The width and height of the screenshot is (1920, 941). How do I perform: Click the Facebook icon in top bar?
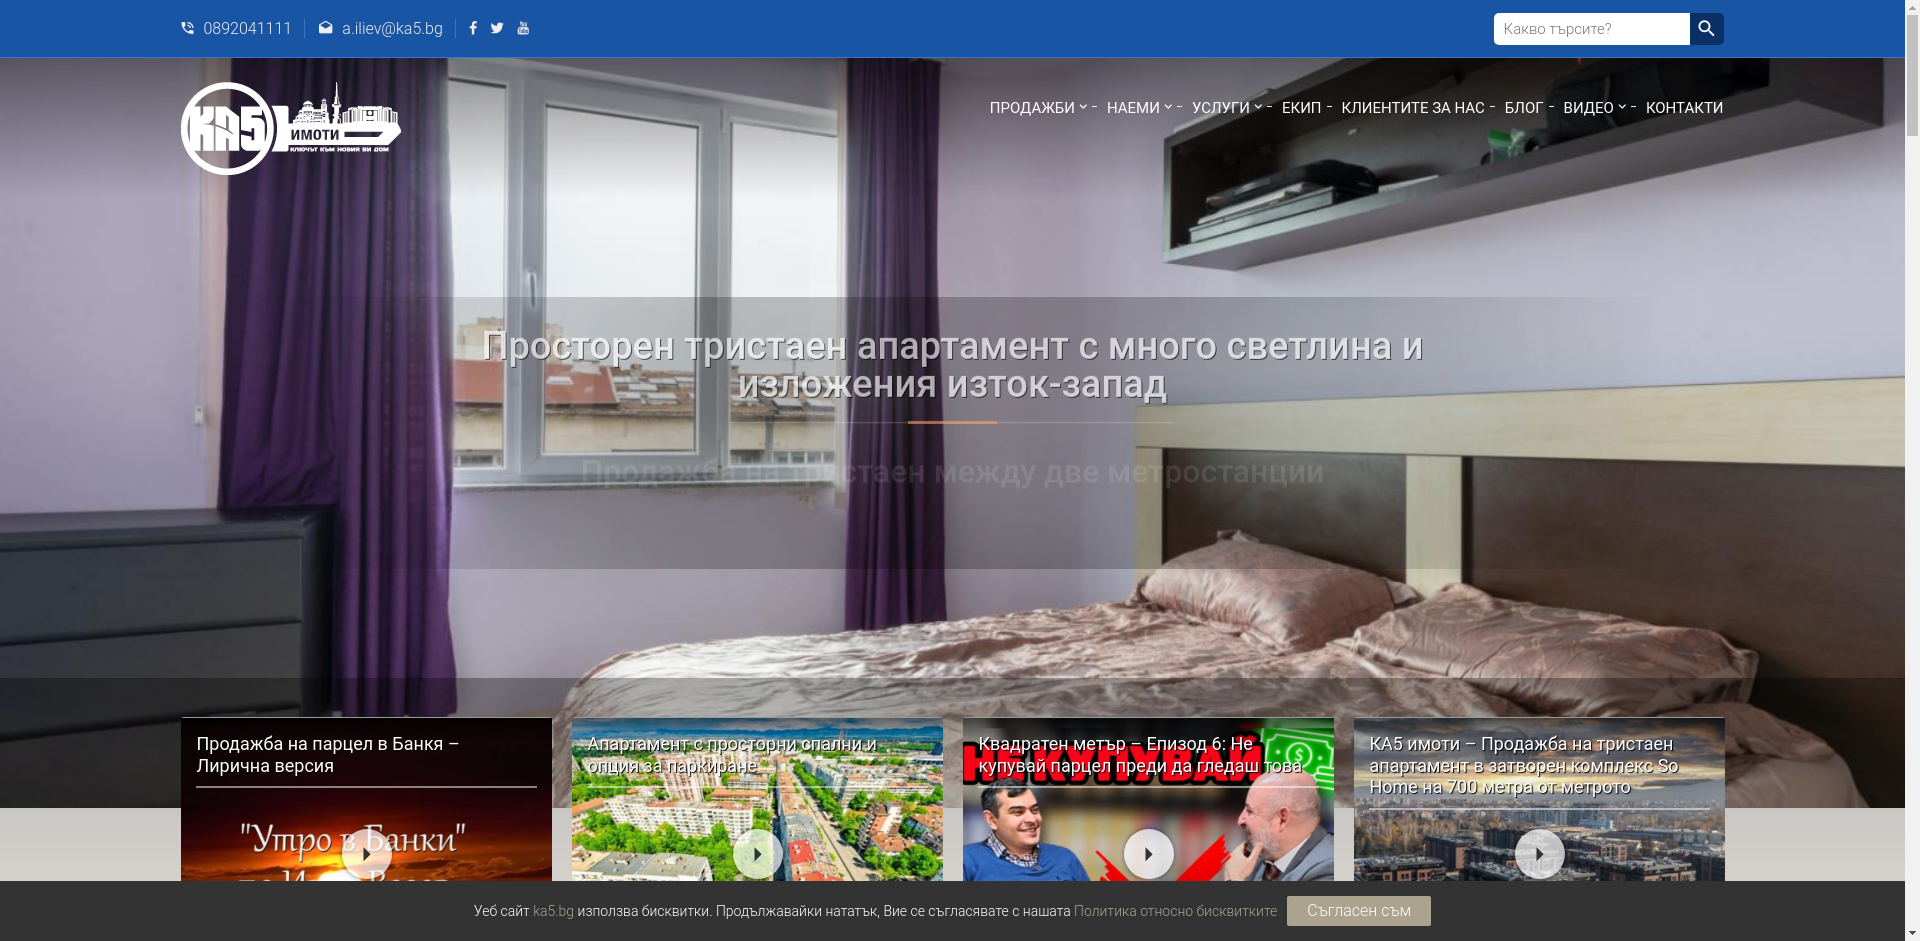point(473,28)
